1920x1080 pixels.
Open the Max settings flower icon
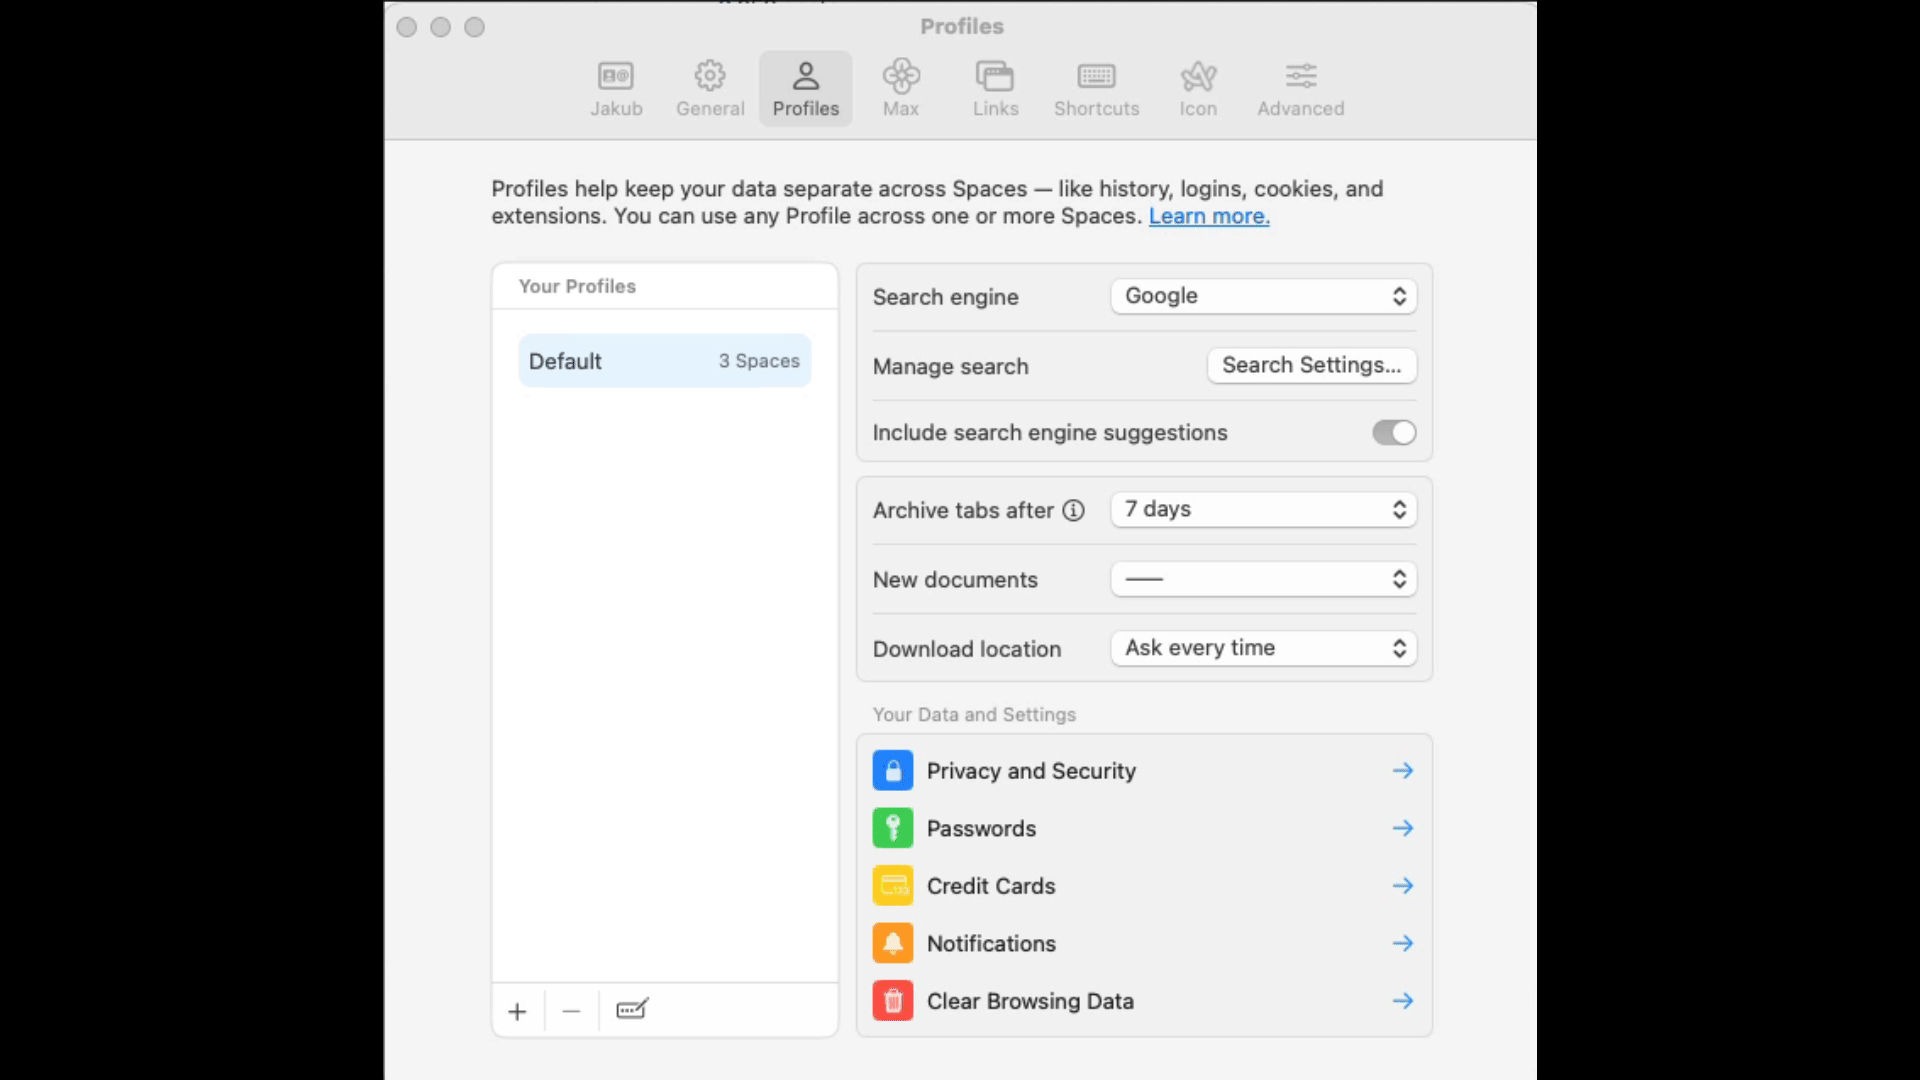coord(900,77)
